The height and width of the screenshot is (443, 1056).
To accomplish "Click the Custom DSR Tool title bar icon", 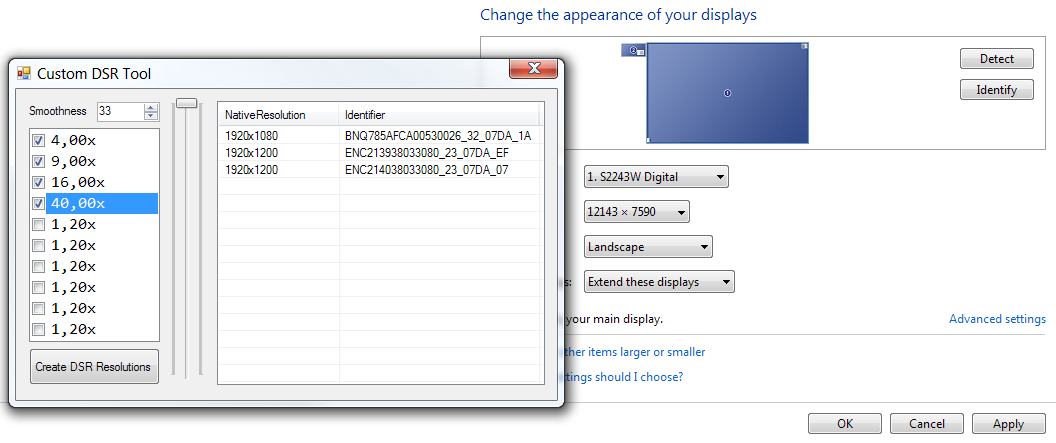I will click(24, 73).
